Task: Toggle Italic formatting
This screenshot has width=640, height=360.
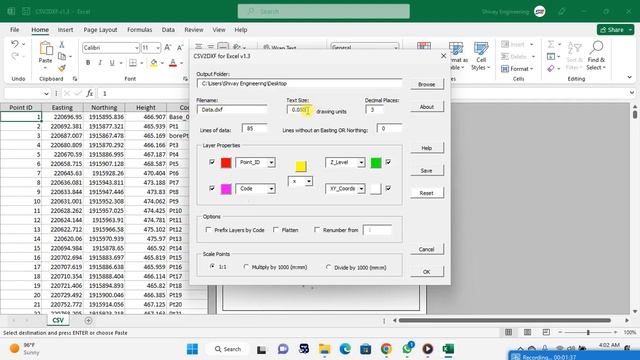Action: [100, 63]
